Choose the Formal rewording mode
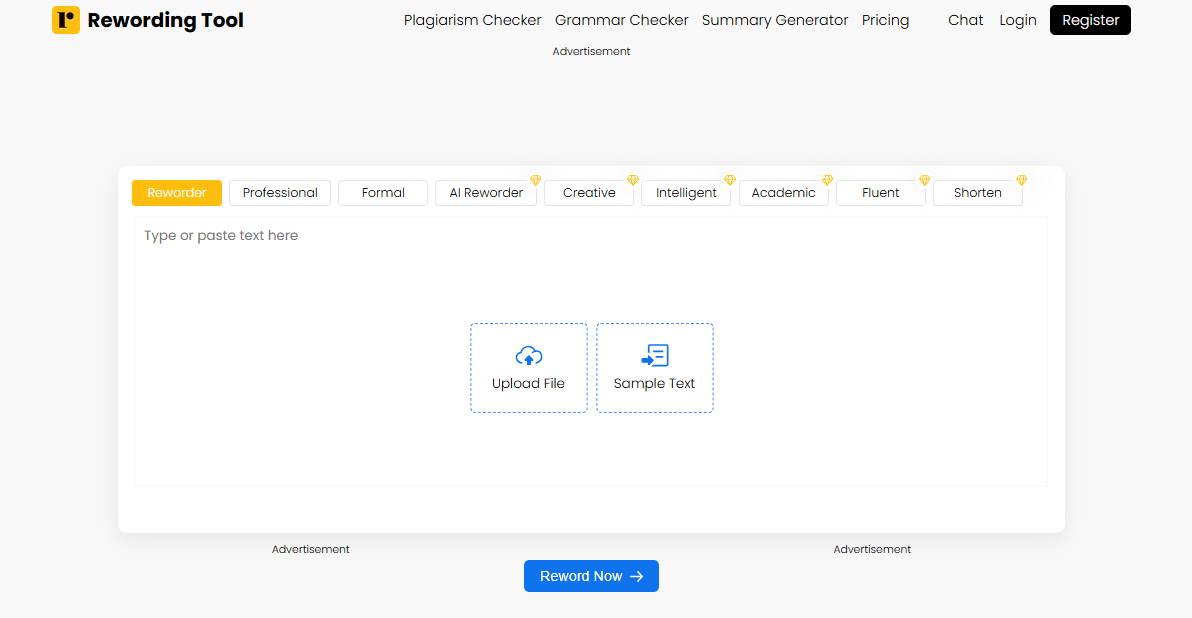Screen dimensions: 1192x618 [383, 193]
